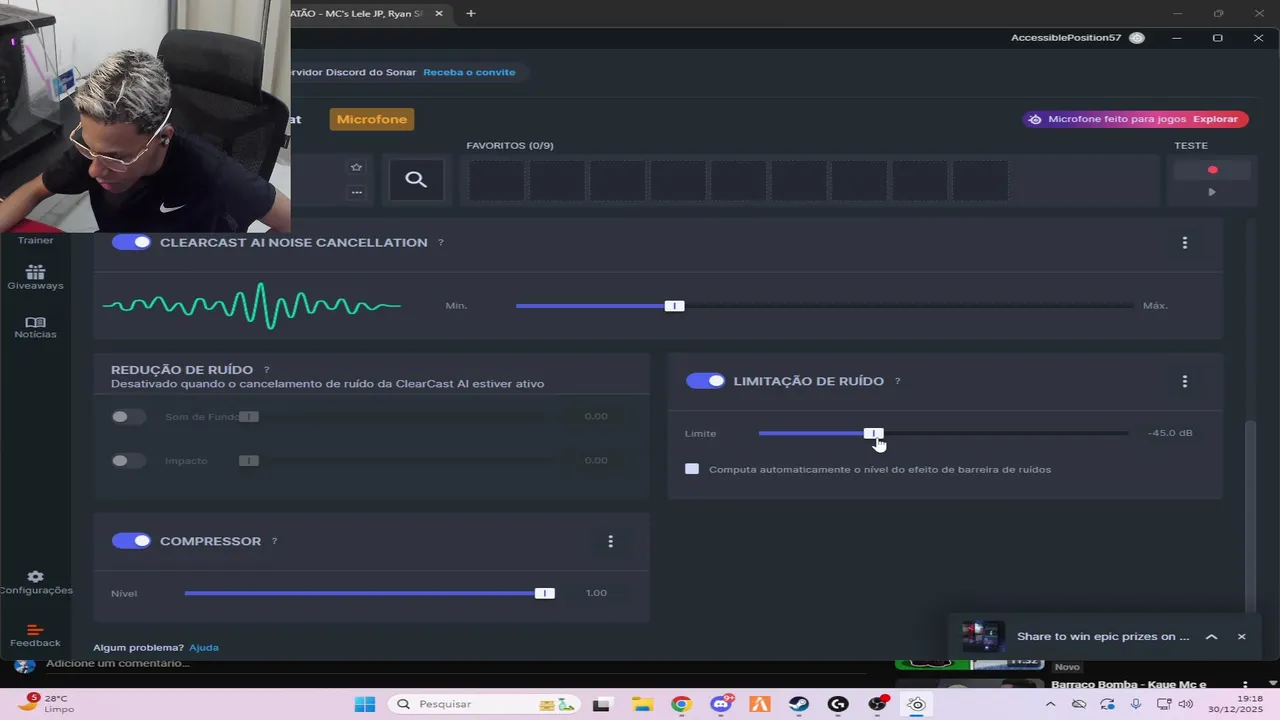Close the MC's Lele JP browser tab

pyautogui.click(x=439, y=13)
